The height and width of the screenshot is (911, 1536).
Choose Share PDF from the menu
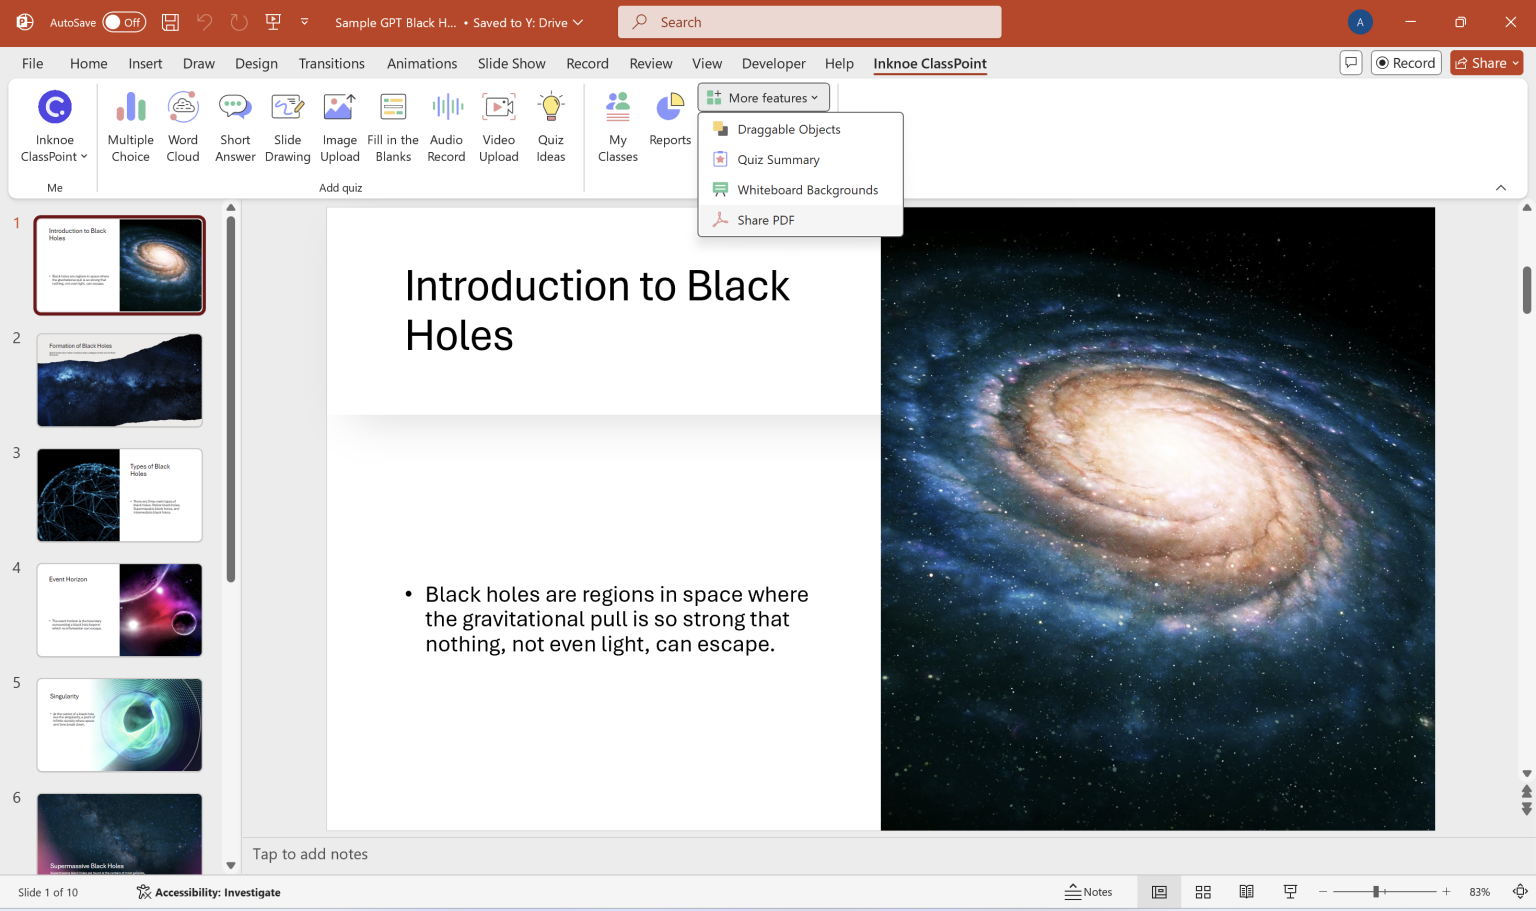click(x=763, y=219)
